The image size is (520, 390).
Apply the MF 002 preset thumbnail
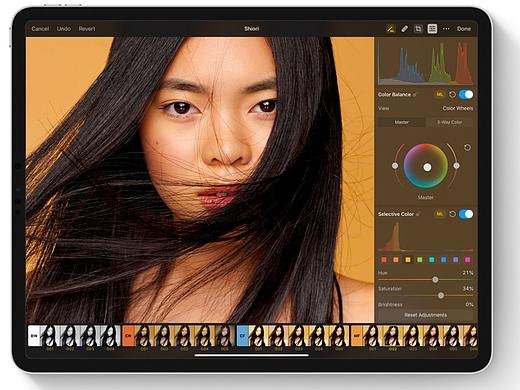click(x=393, y=337)
